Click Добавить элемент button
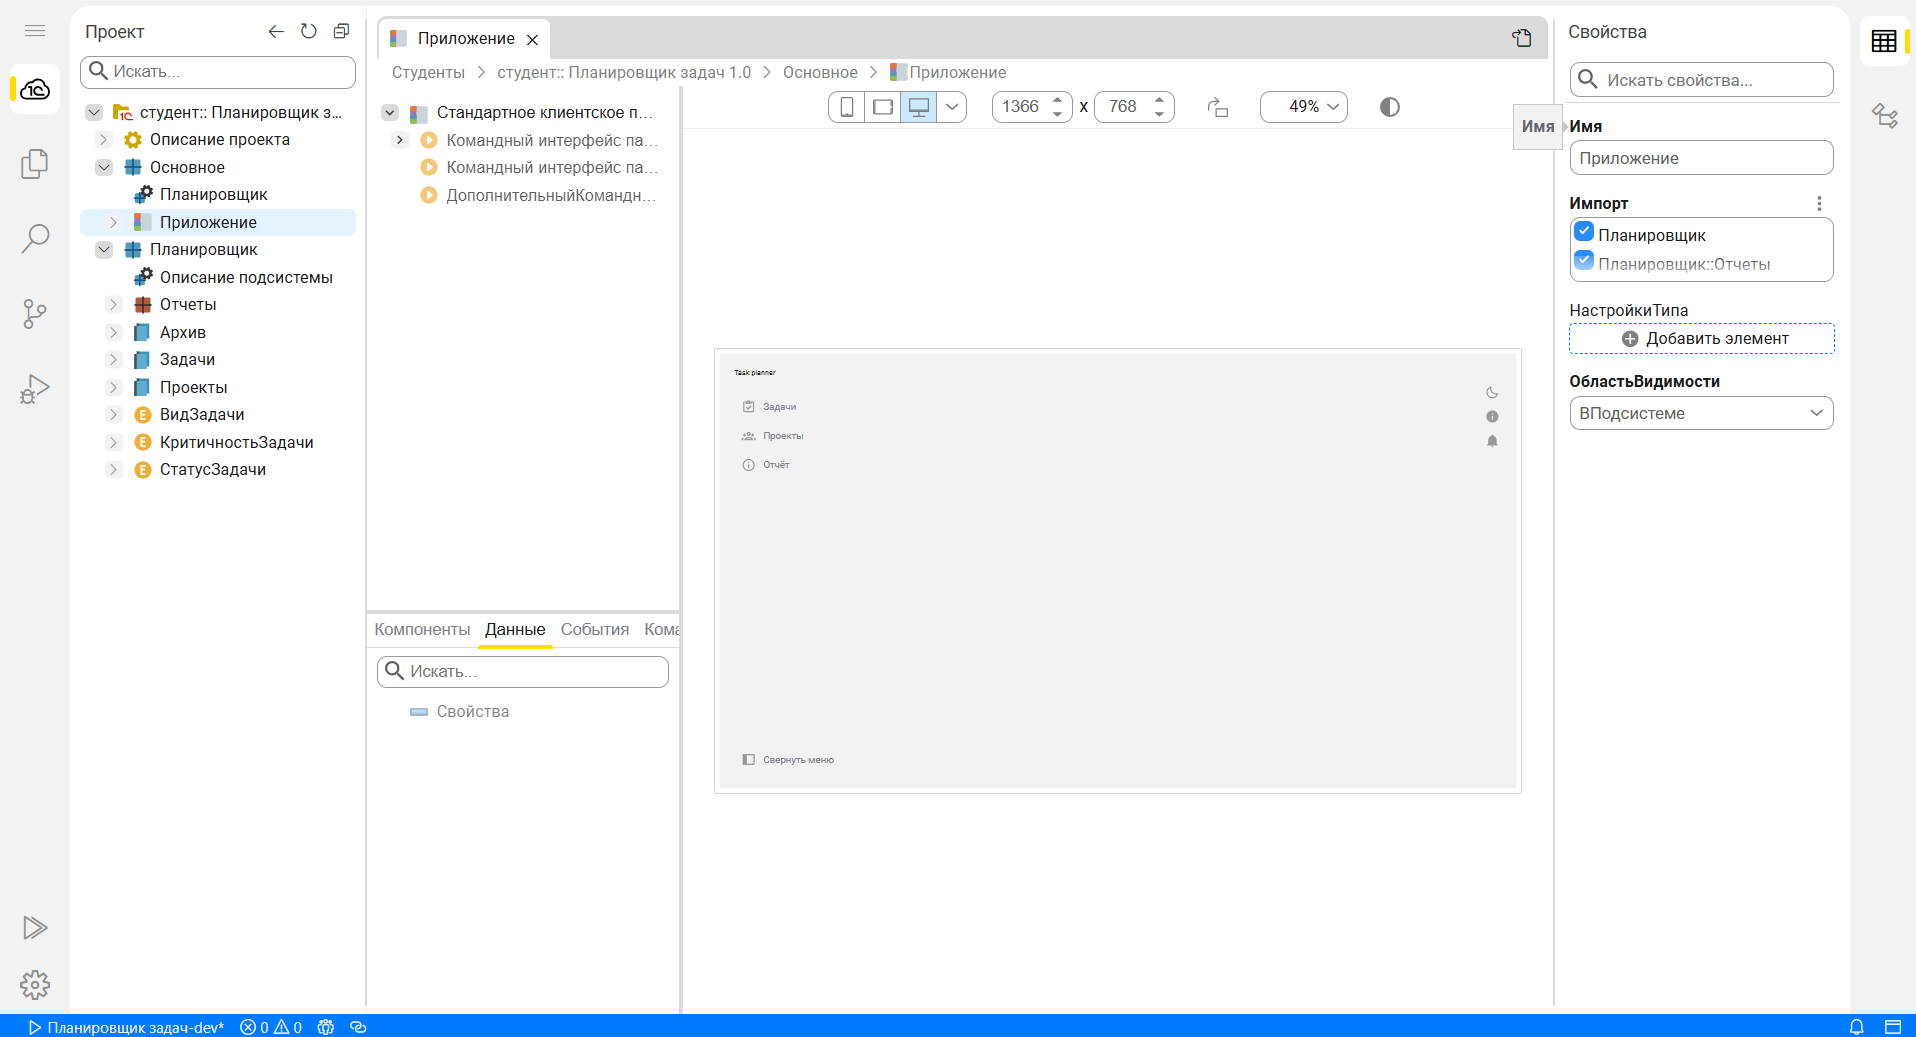This screenshot has height=1037, width=1916. tap(1701, 339)
